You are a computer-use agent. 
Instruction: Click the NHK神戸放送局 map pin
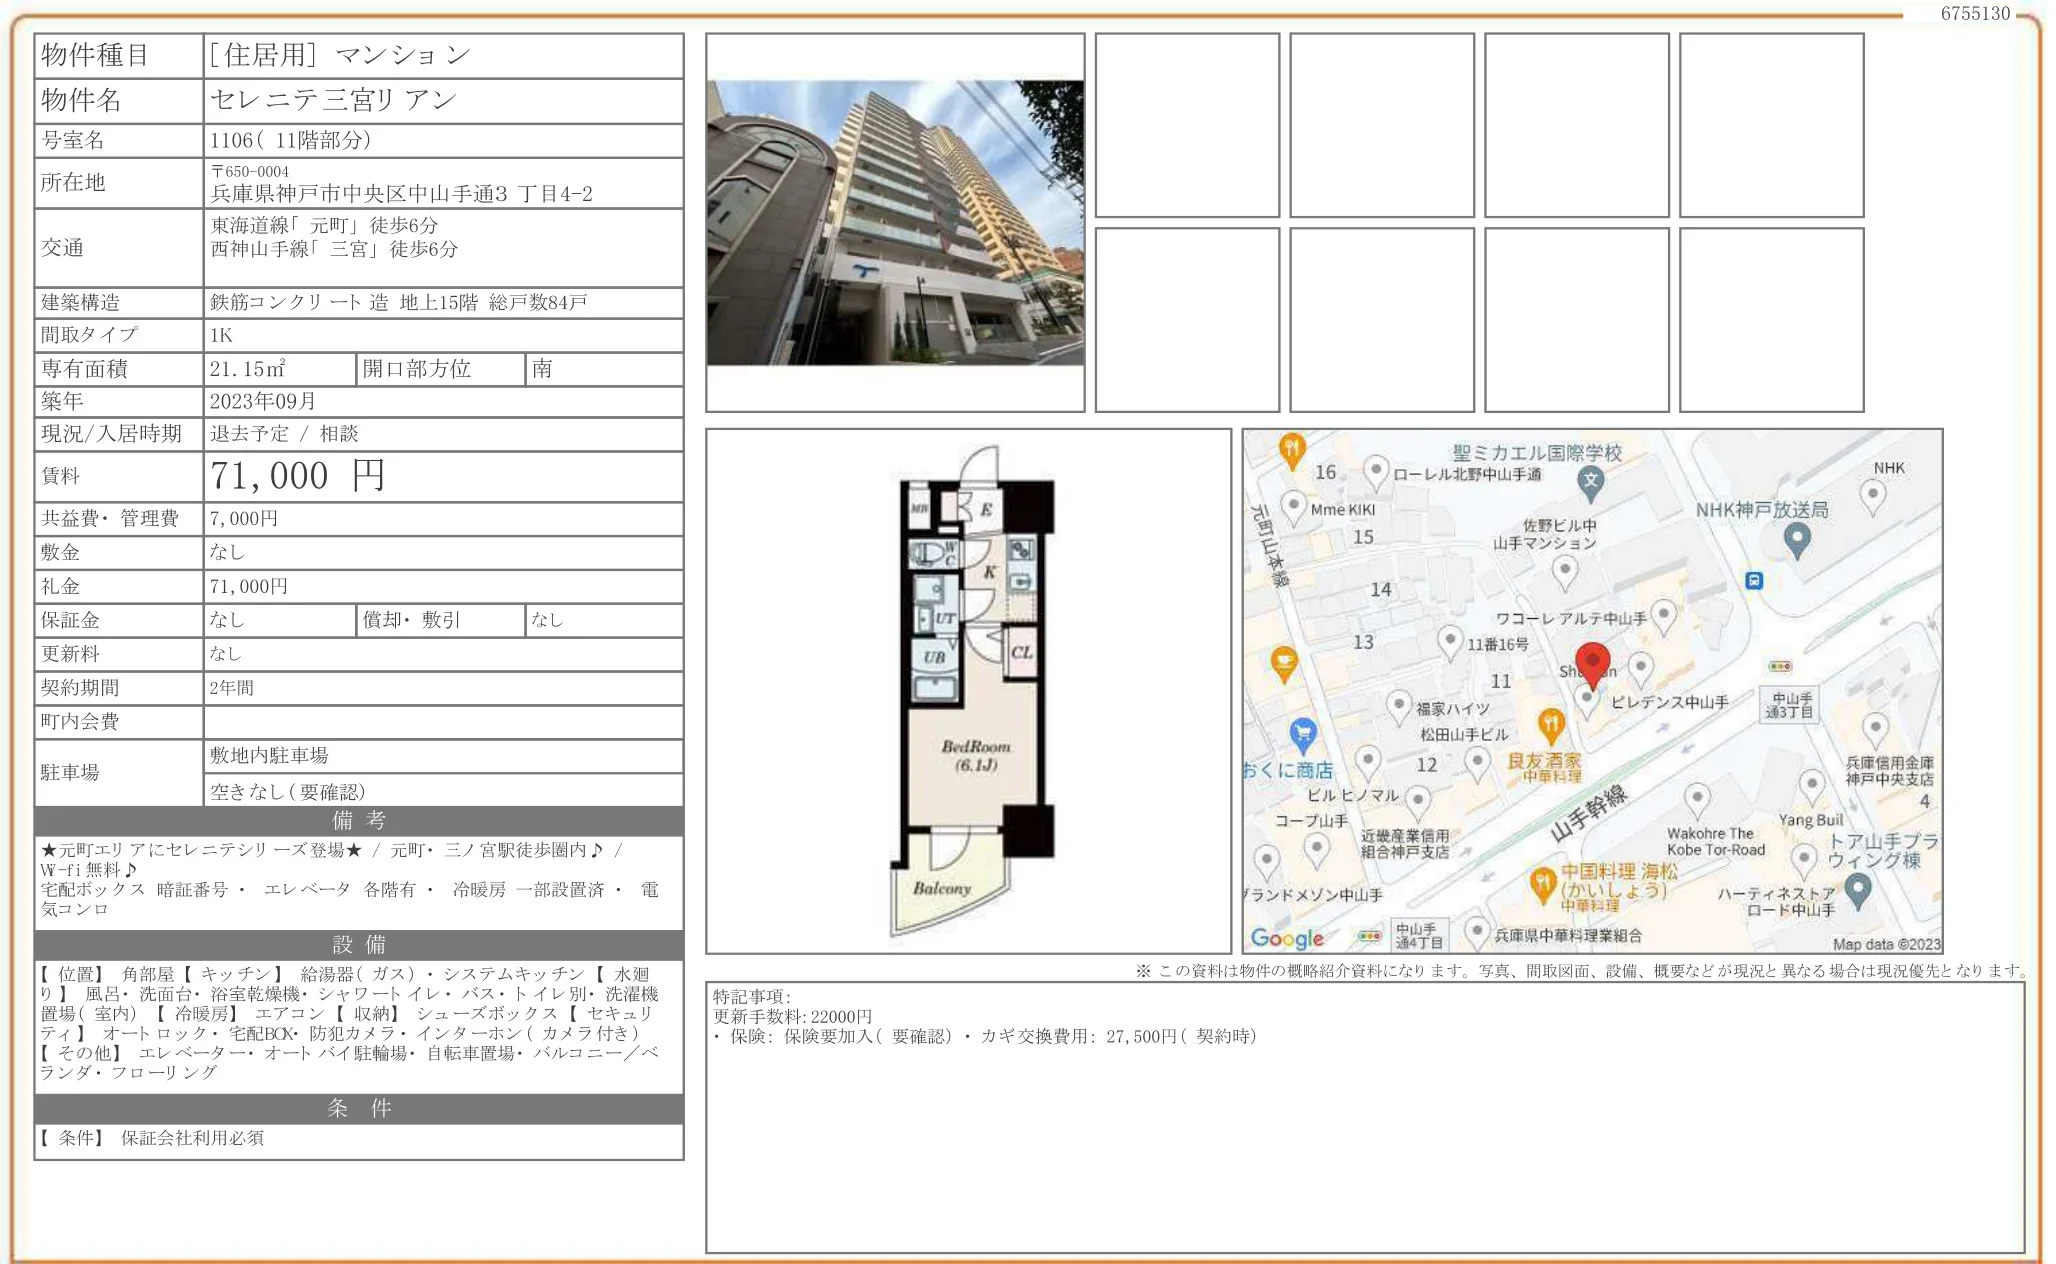[x=1796, y=539]
